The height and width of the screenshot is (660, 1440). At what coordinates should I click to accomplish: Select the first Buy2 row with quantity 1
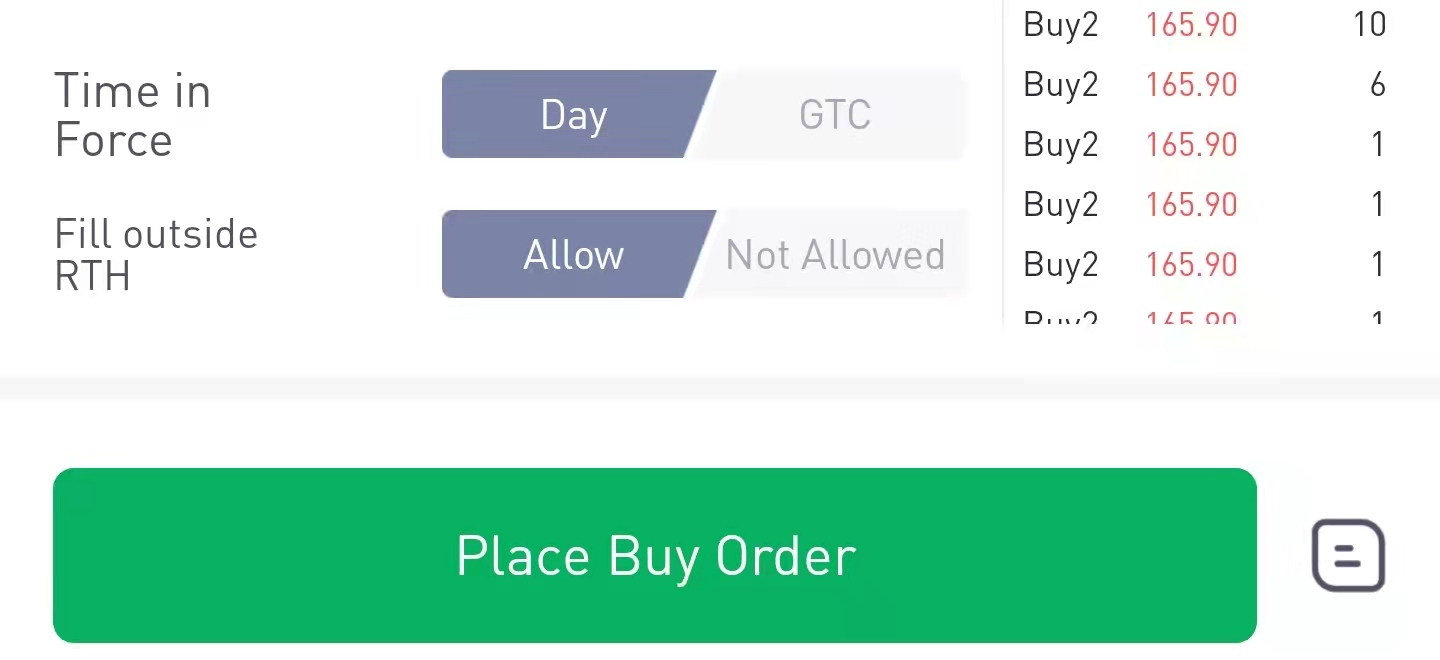coord(1200,144)
